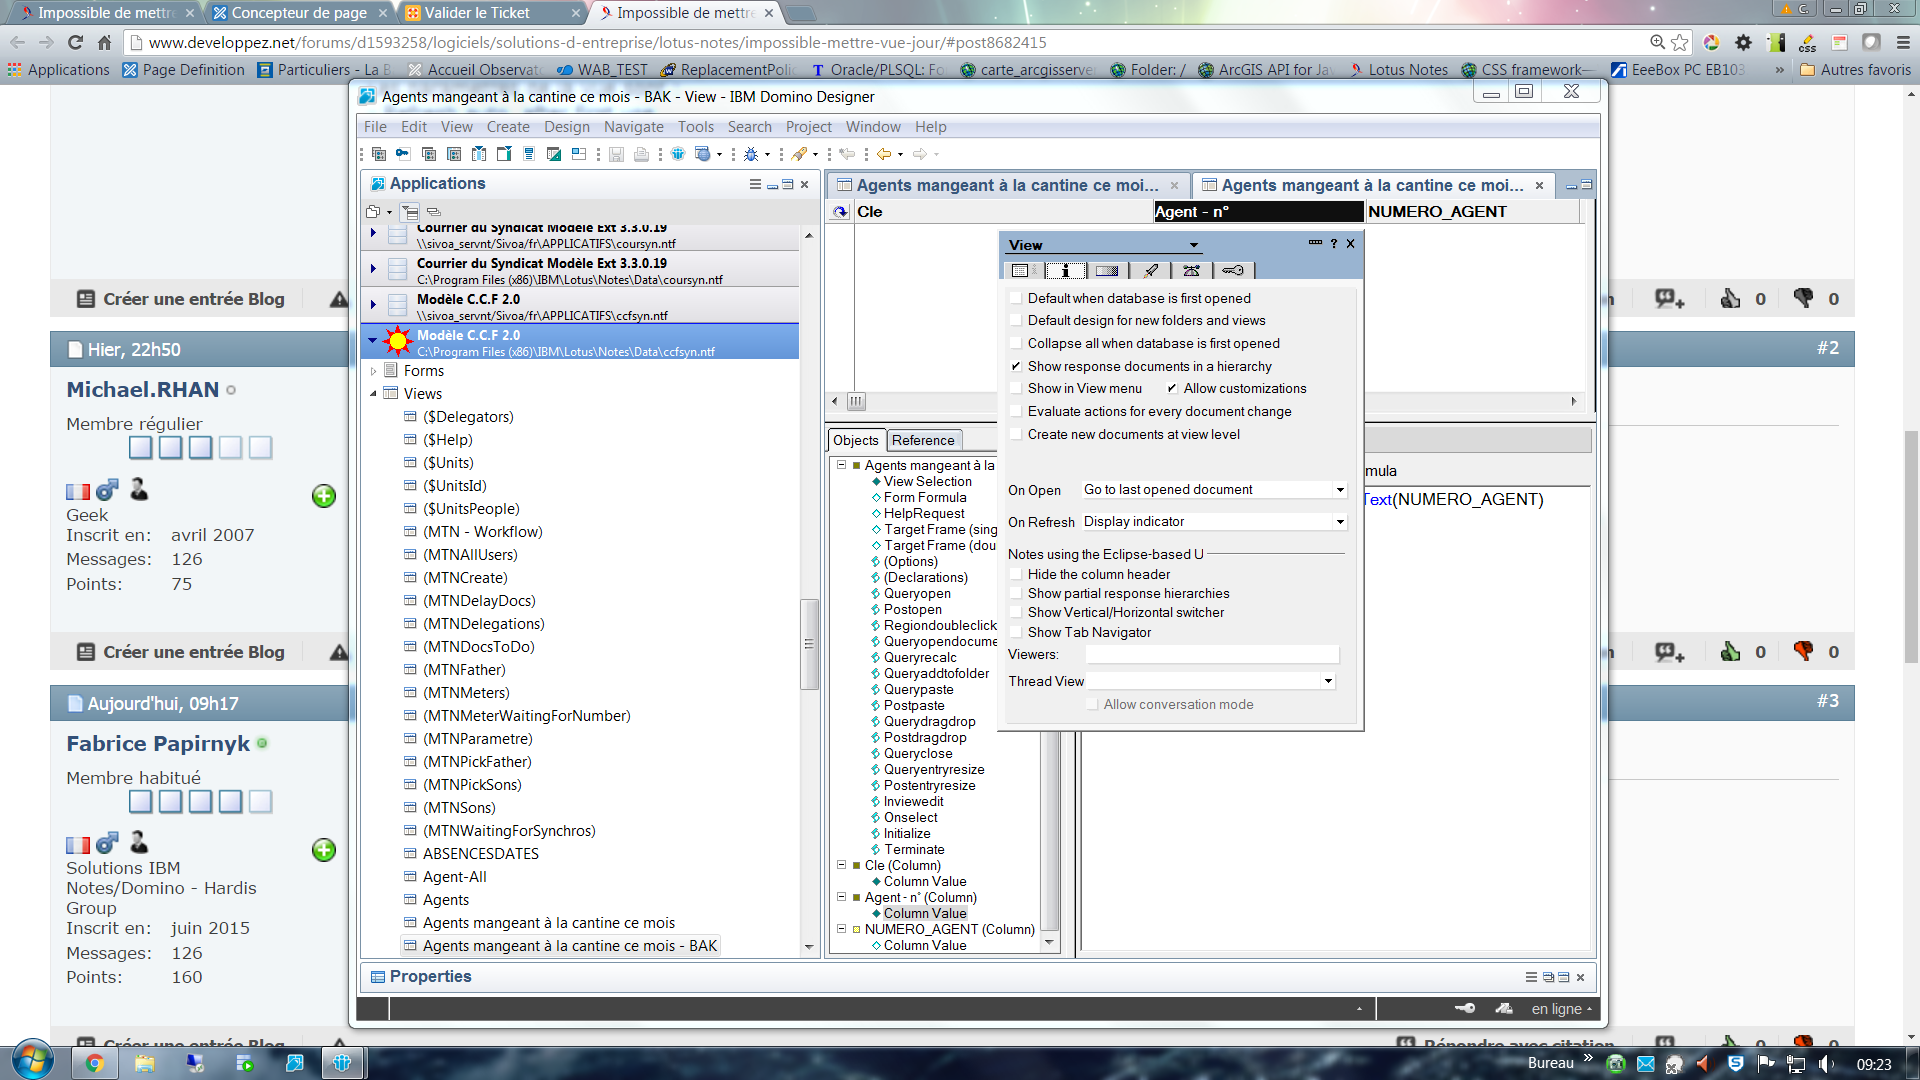The width and height of the screenshot is (1920, 1080).
Task: Open the key icon in Designer toolbar
Action: point(402,154)
